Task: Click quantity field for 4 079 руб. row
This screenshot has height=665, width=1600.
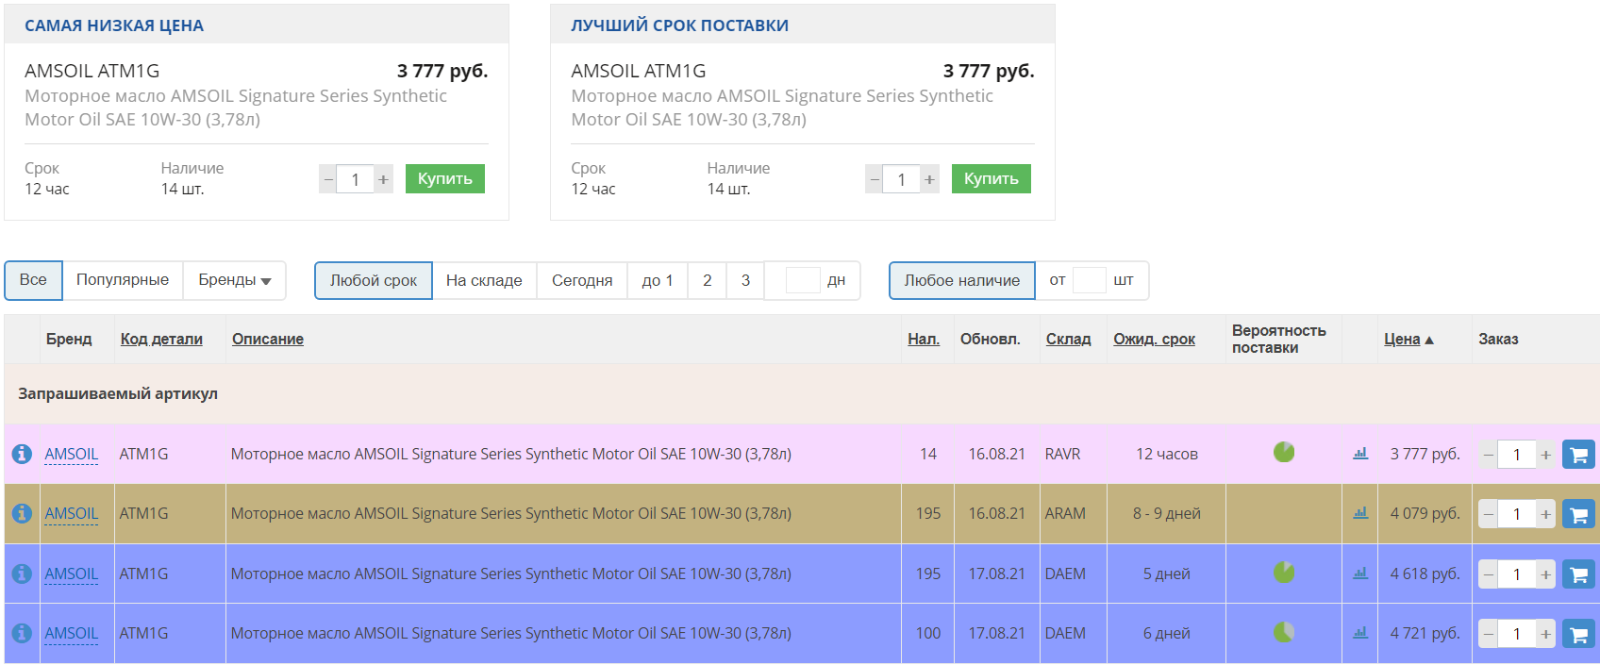Action: [1517, 514]
